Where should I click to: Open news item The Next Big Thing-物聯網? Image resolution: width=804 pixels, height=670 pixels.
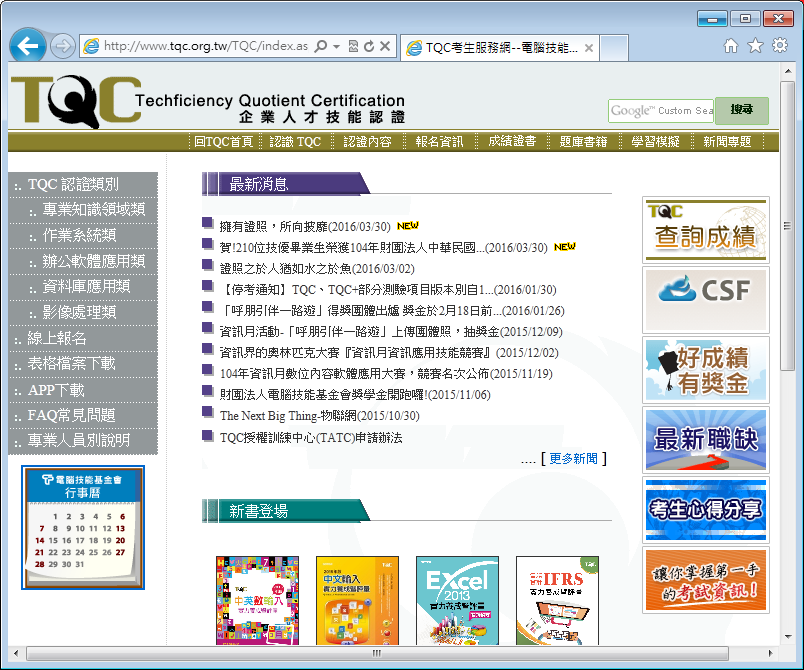[x=319, y=416]
